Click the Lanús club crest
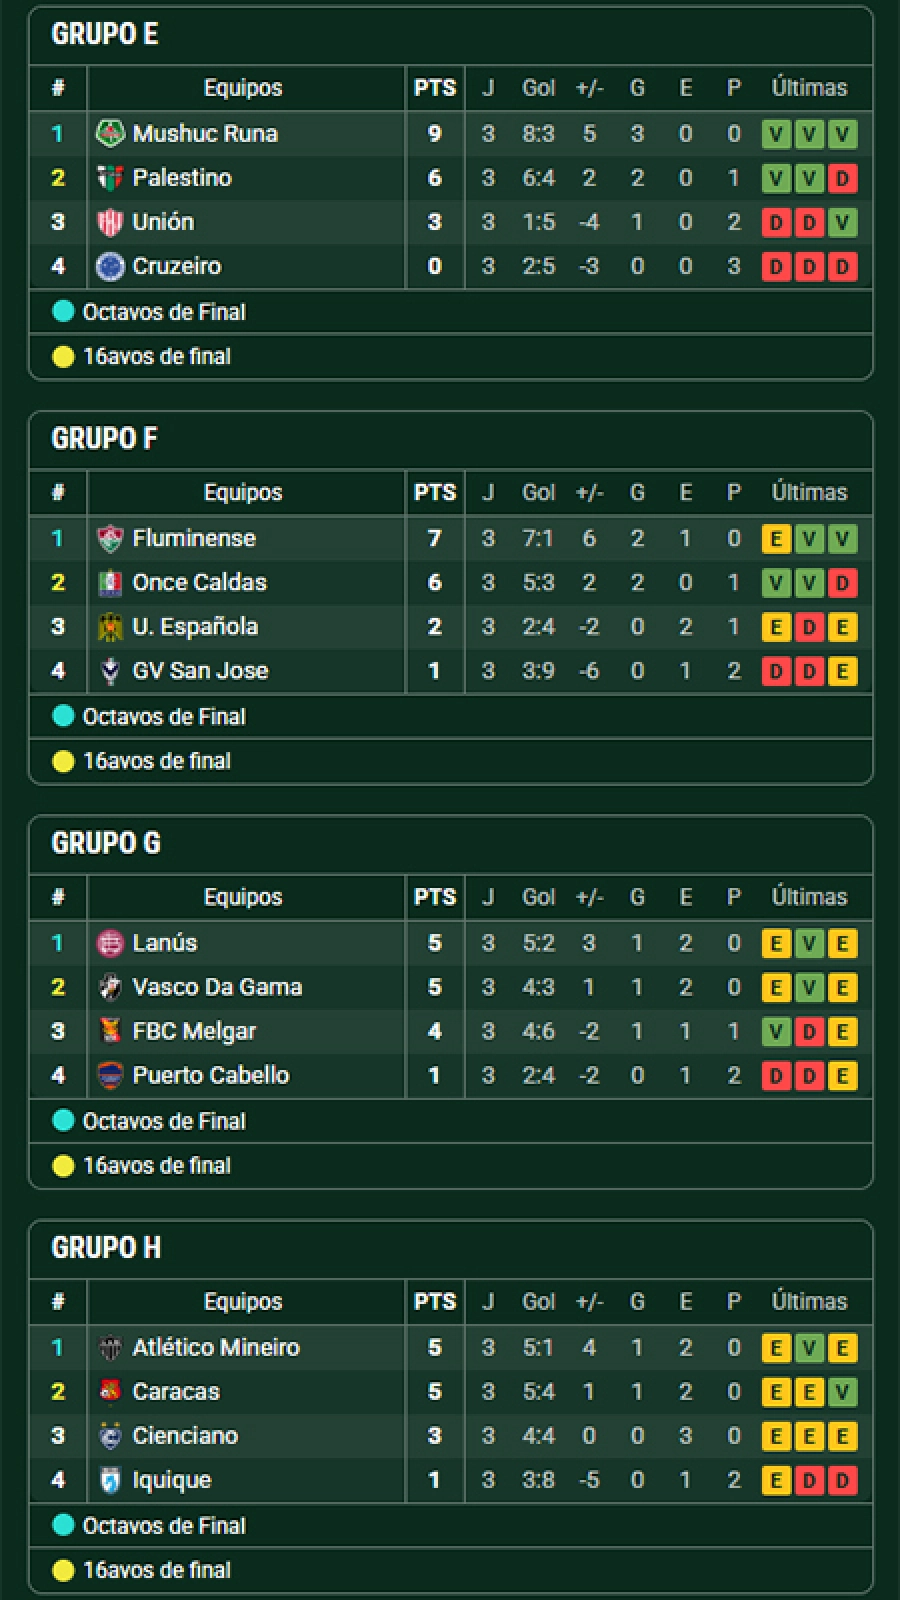The width and height of the screenshot is (900, 1600). point(110,943)
